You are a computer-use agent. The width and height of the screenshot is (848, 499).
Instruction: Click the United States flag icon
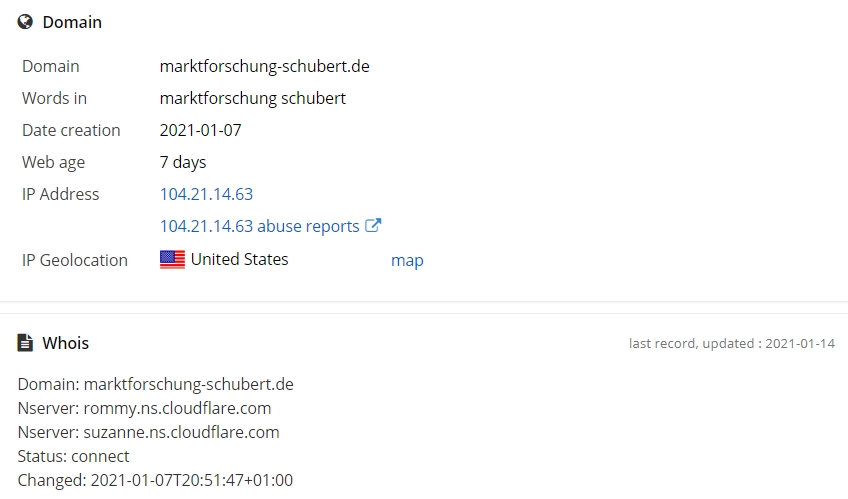coord(173,260)
